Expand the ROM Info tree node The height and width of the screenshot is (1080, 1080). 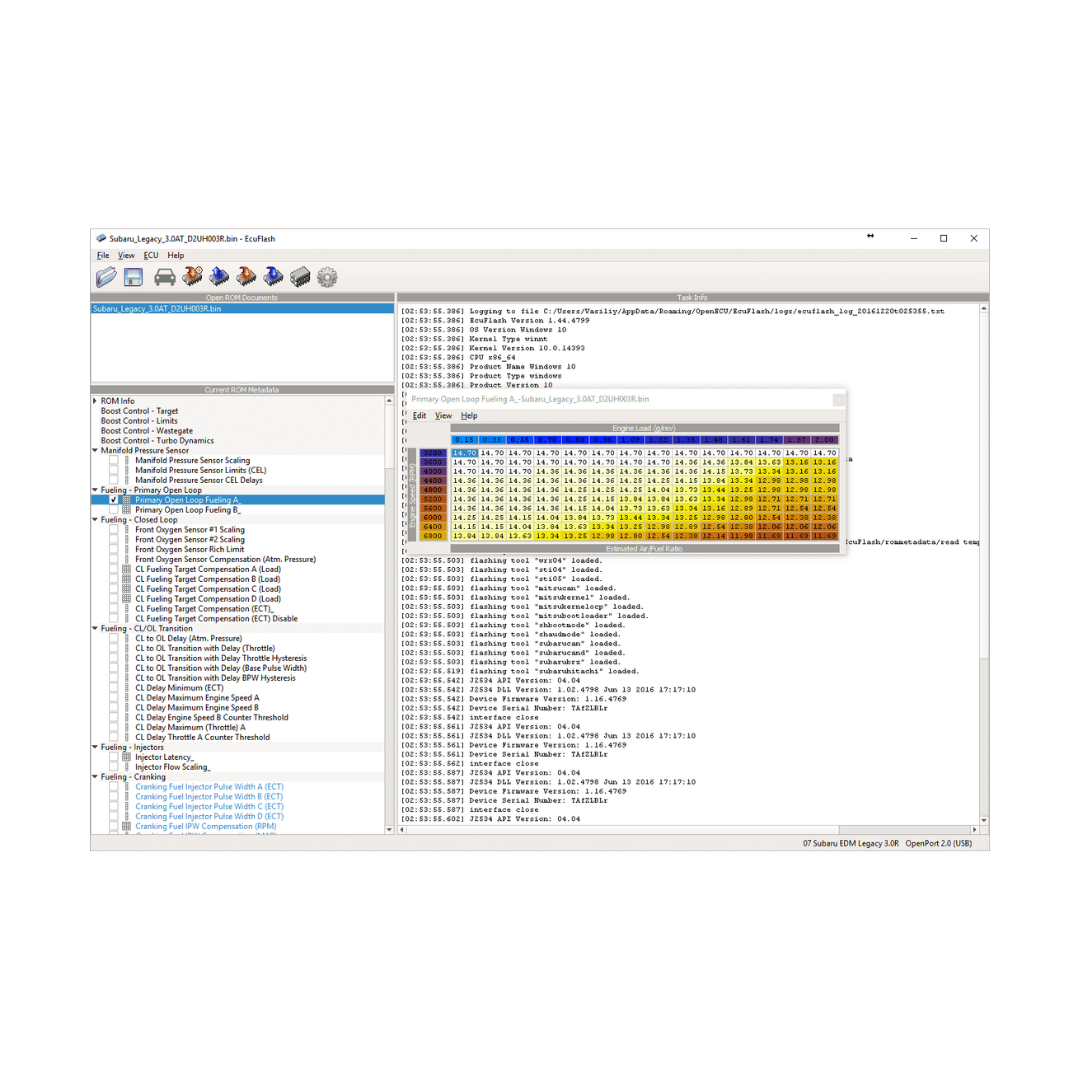95,401
